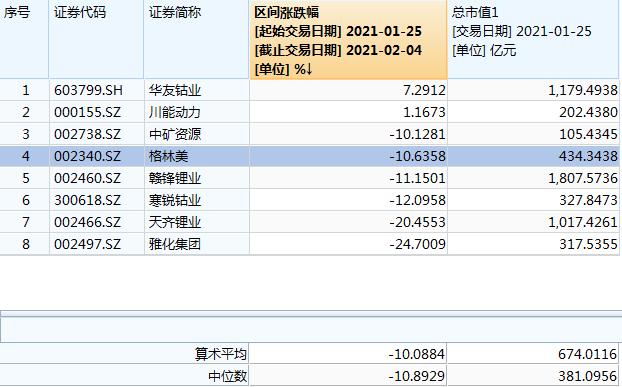The height and width of the screenshot is (387, 622).
Task: Select row 1 华友钴业
Action: [x=309, y=90]
